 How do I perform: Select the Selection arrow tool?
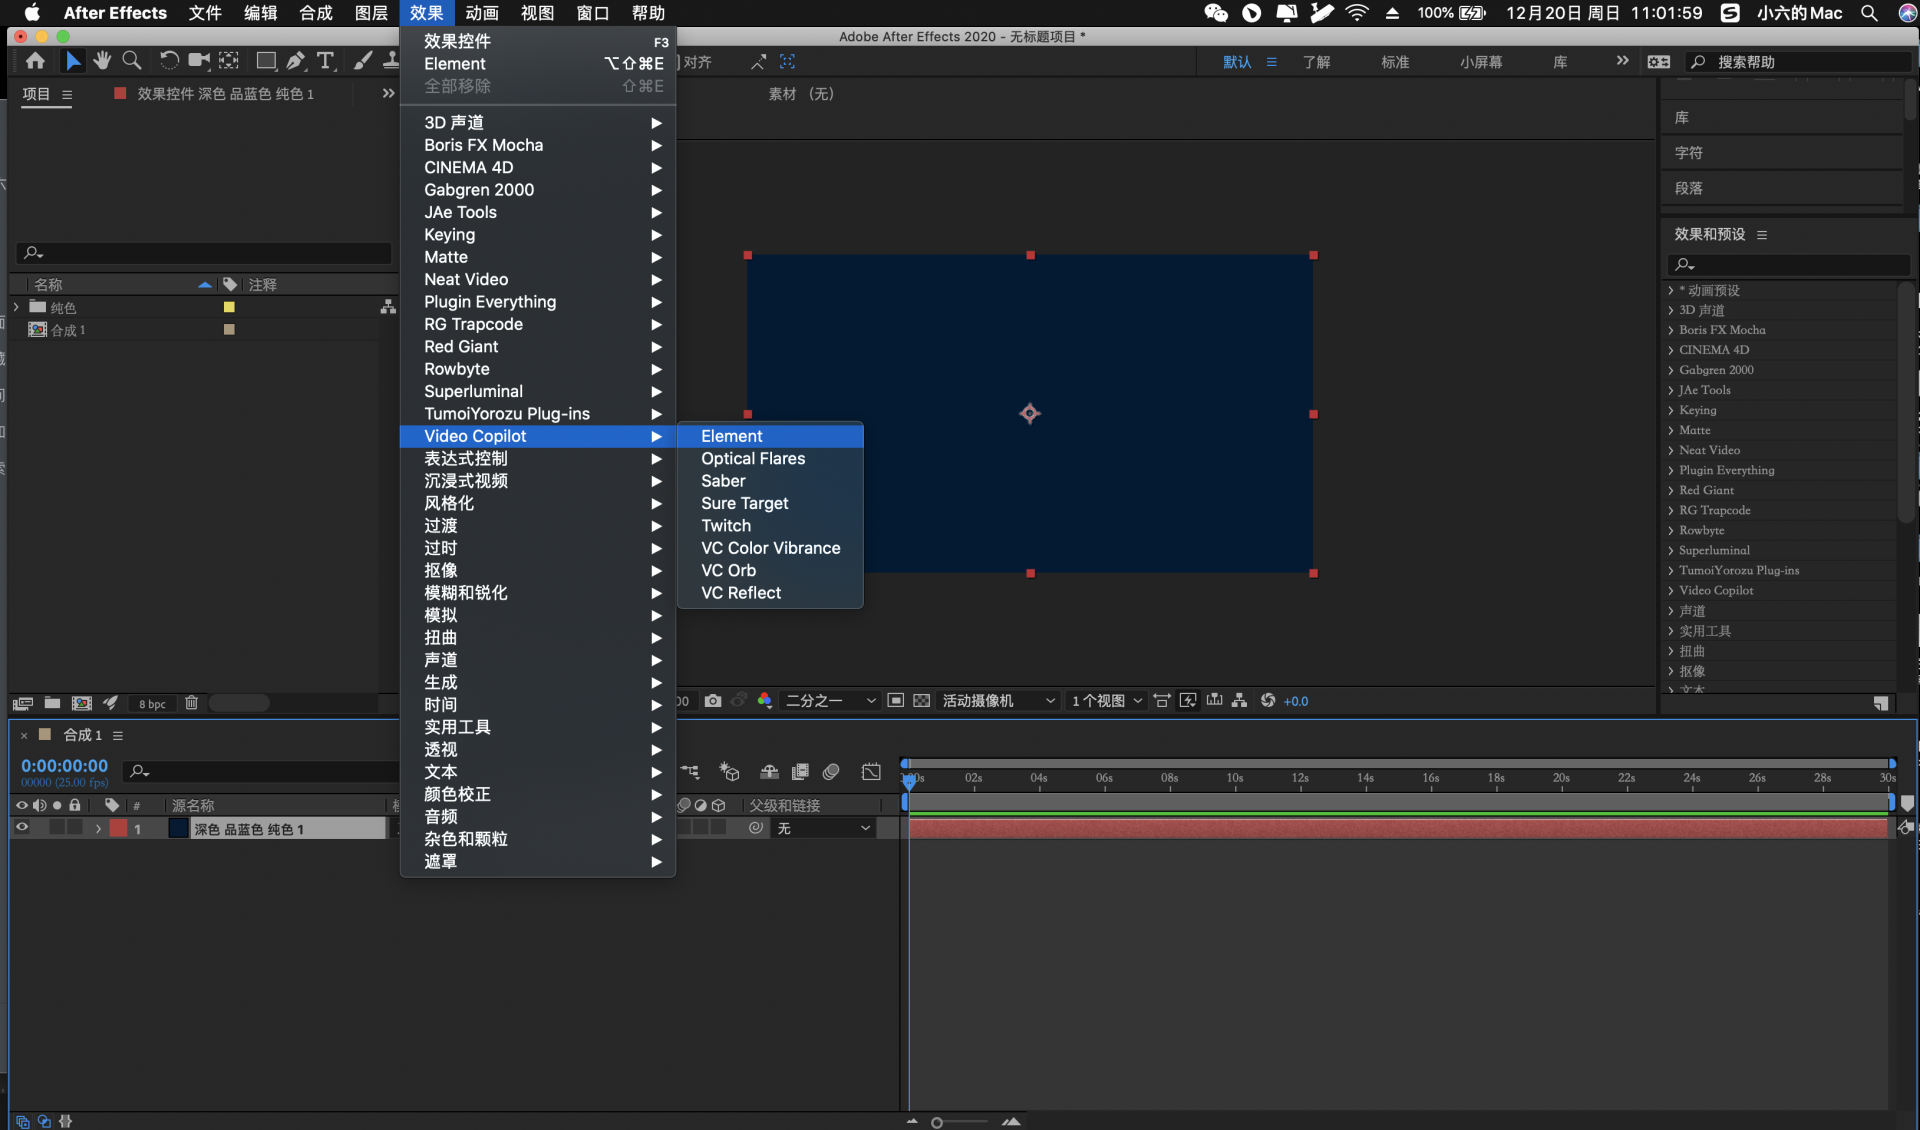[72, 61]
